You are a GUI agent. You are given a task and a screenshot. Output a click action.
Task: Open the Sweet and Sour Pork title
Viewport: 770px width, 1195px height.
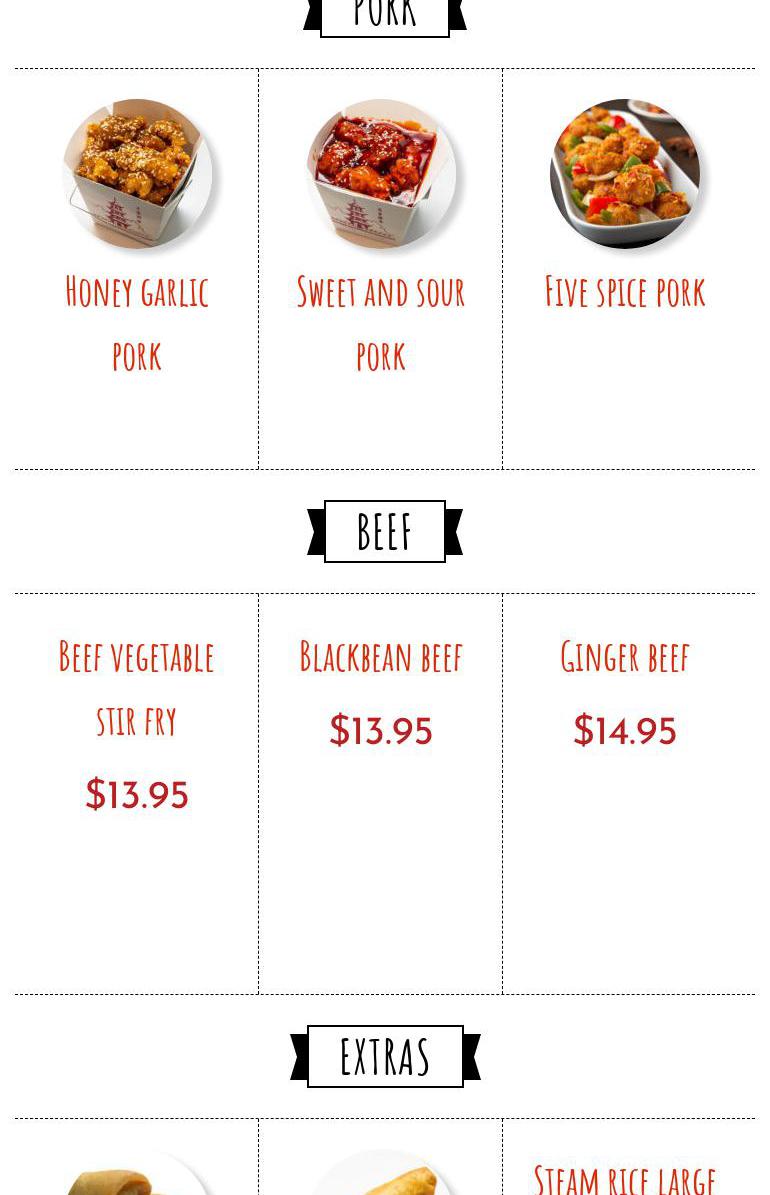pos(380,324)
